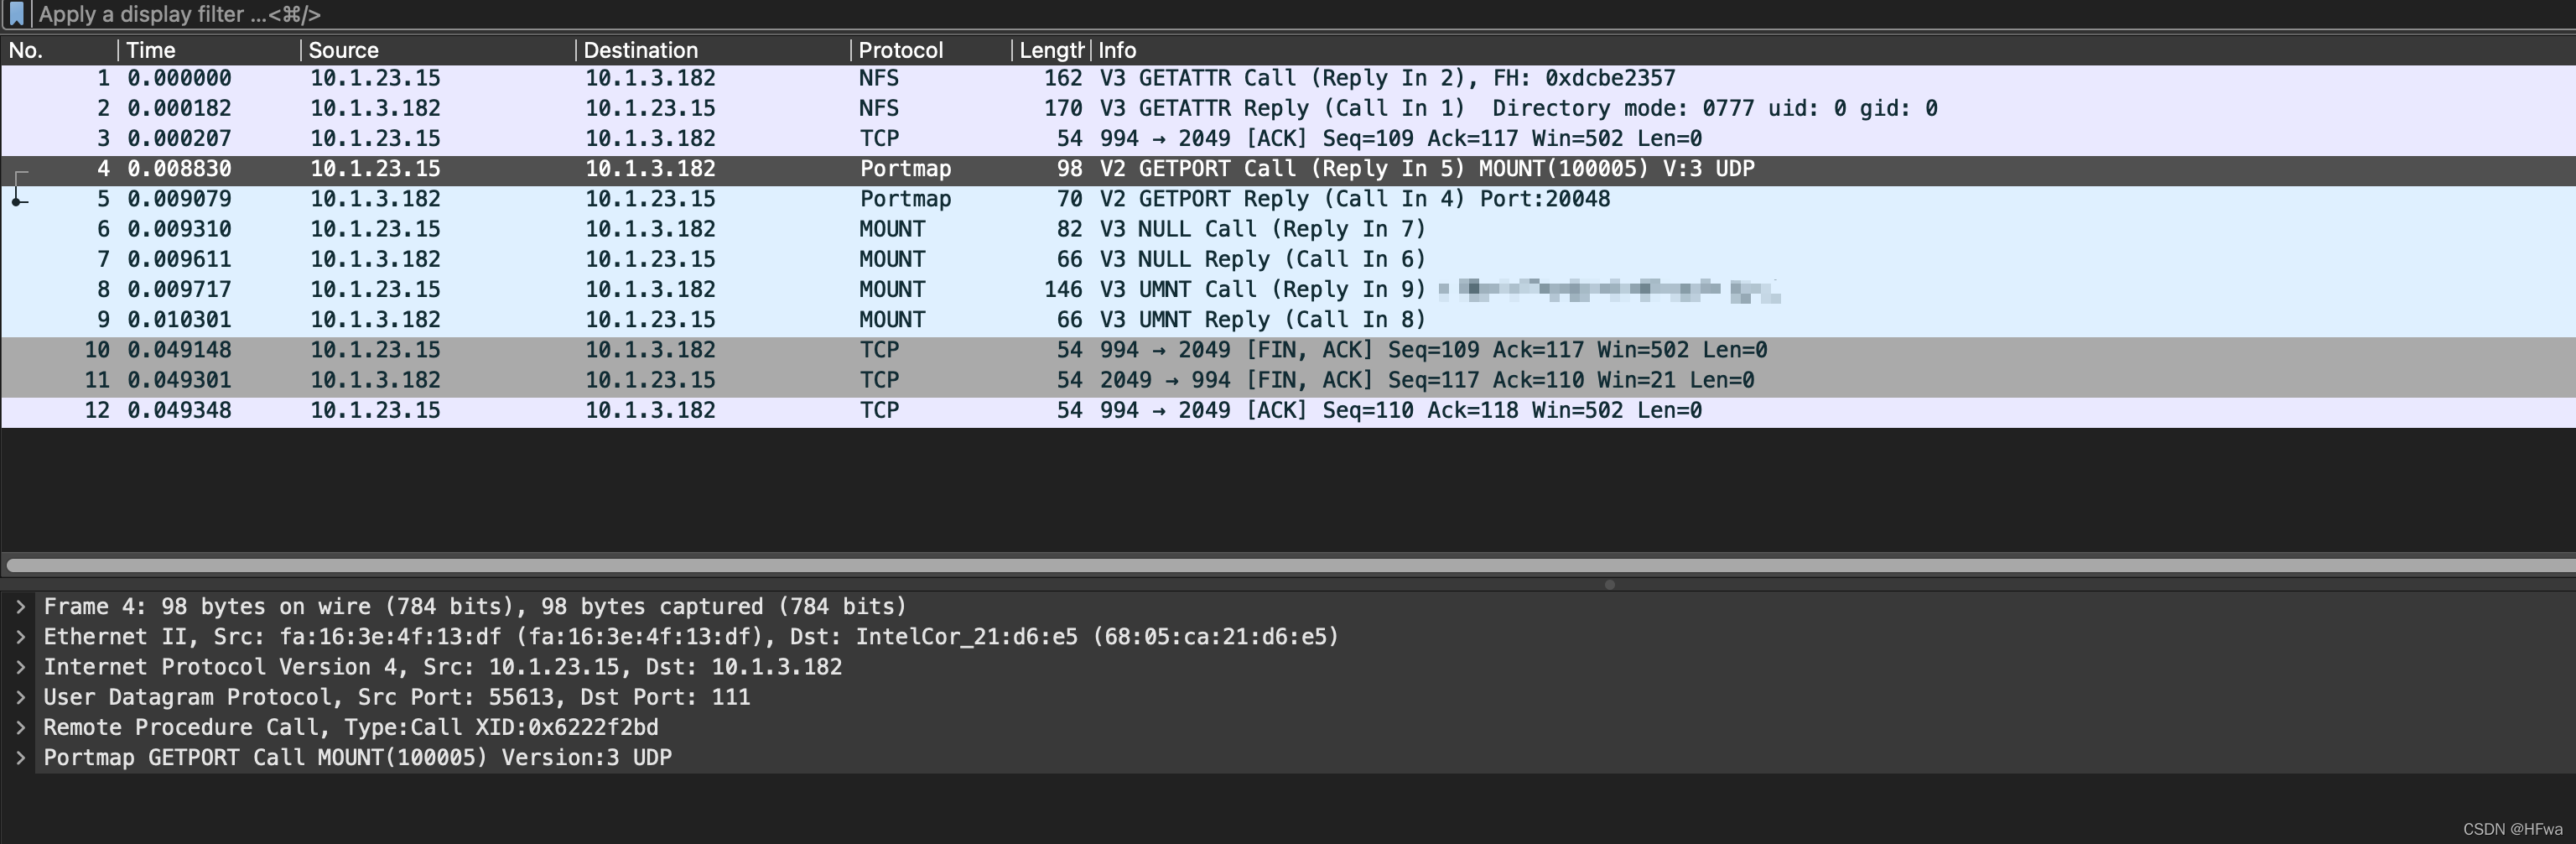
Task: Select packet 5 GETPORT Reply Port:20048
Action: tap(1288, 199)
